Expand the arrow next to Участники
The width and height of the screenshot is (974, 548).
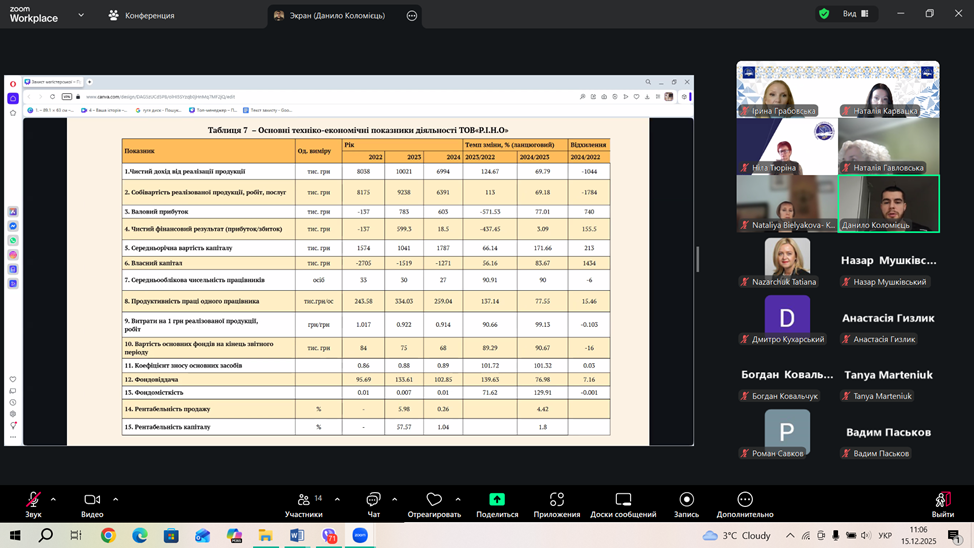pos(337,499)
